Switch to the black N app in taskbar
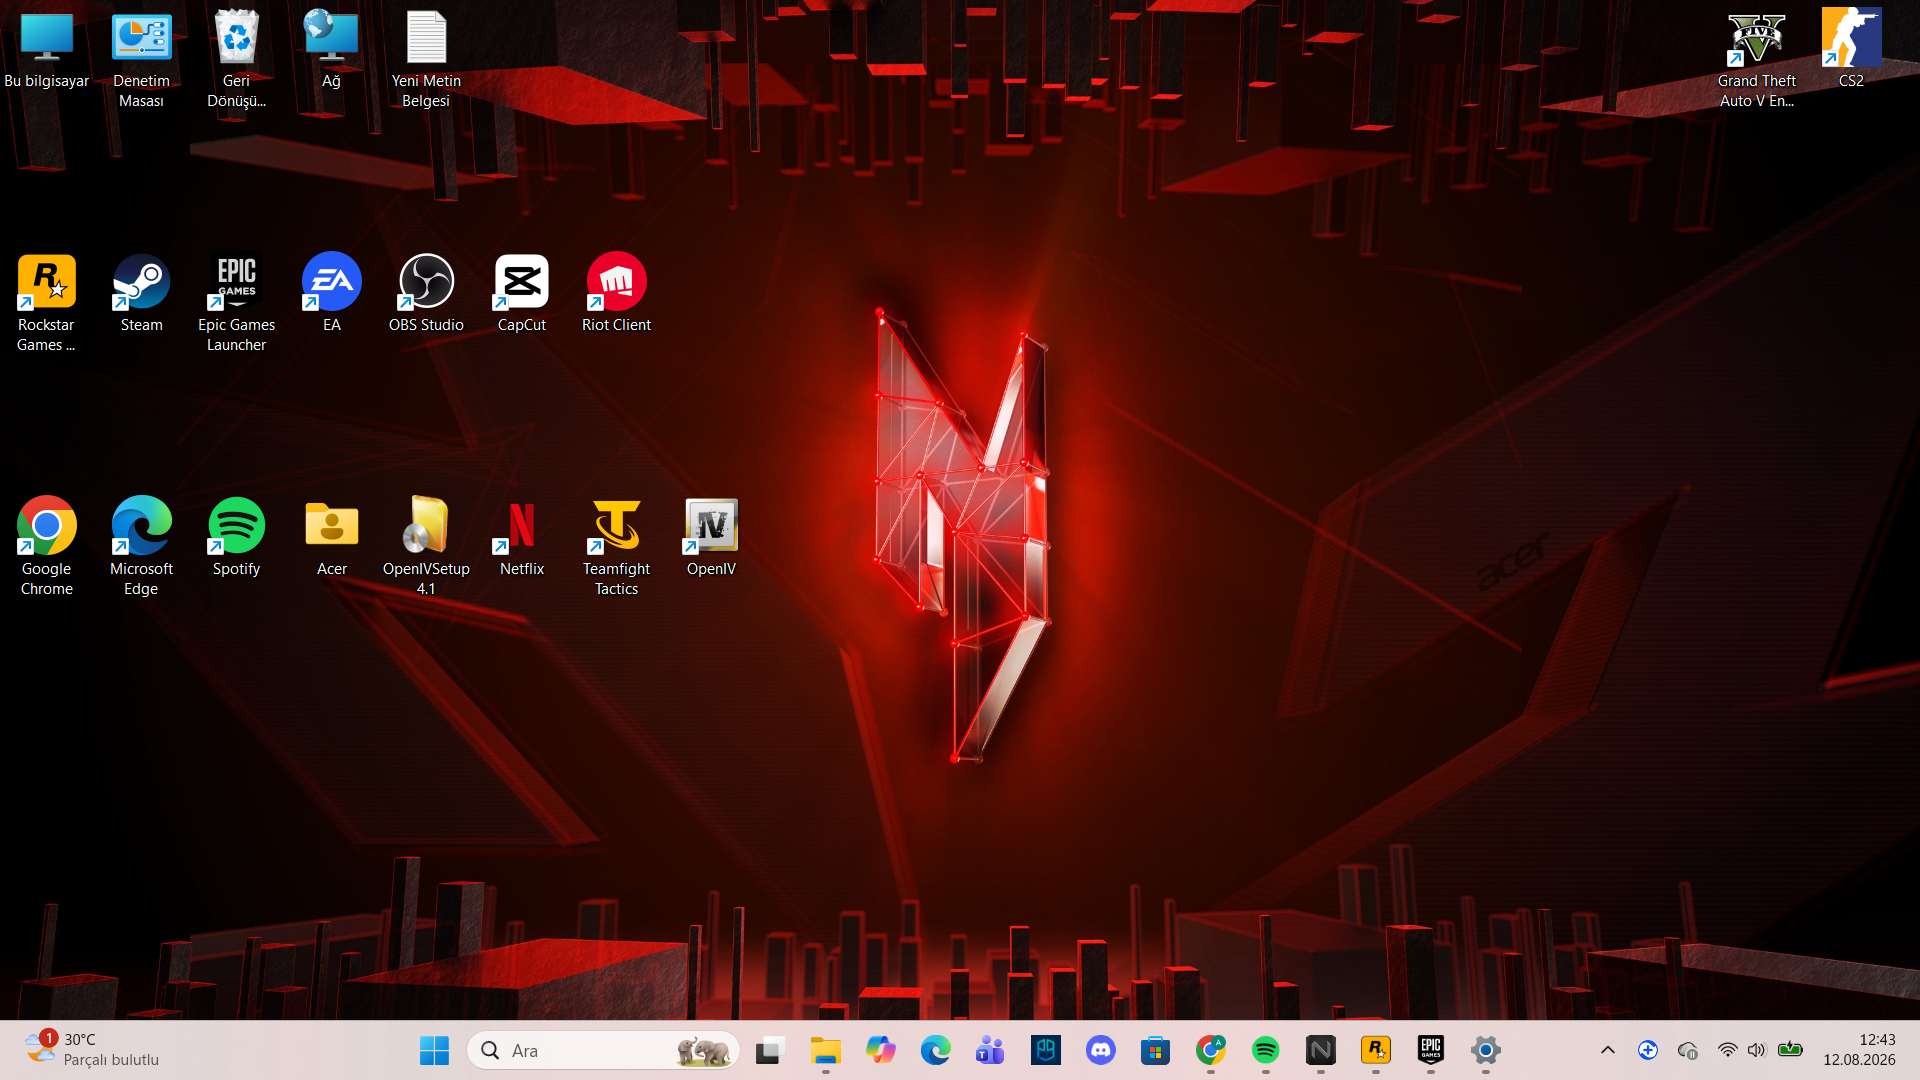The height and width of the screenshot is (1080, 1920). (1320, 1051)
